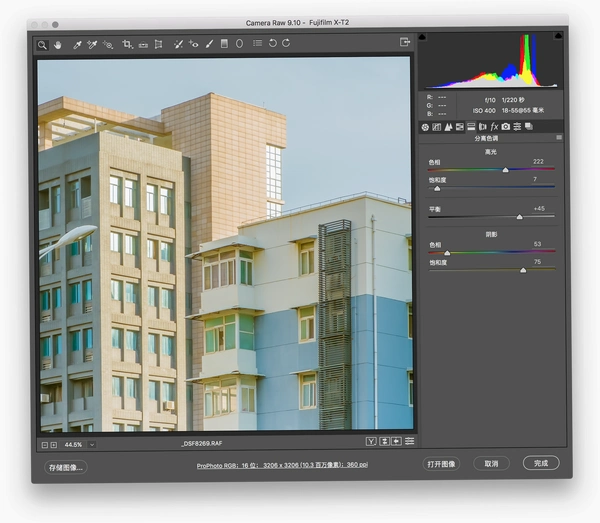The width and height of the screenshot is (600, 523).
Task: Select the Hand tool
Action: 58,45
